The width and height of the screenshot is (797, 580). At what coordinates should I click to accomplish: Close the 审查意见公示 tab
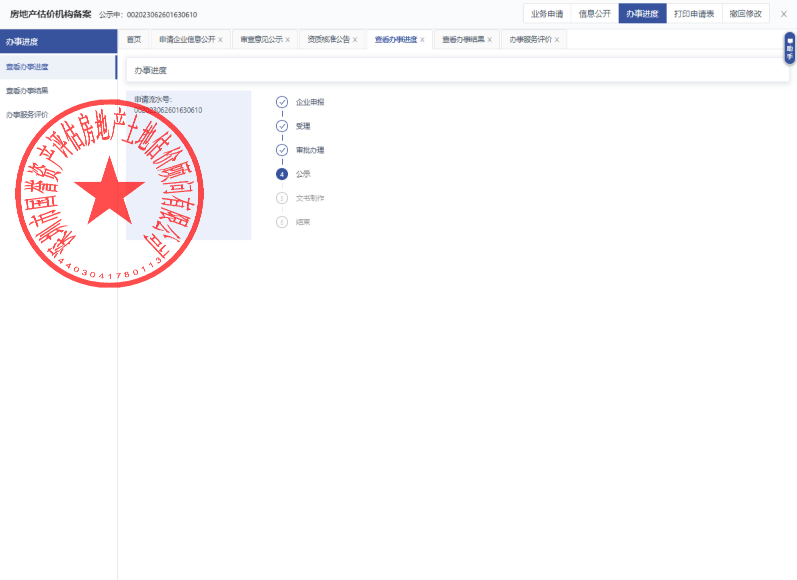(x=288, y=40)
